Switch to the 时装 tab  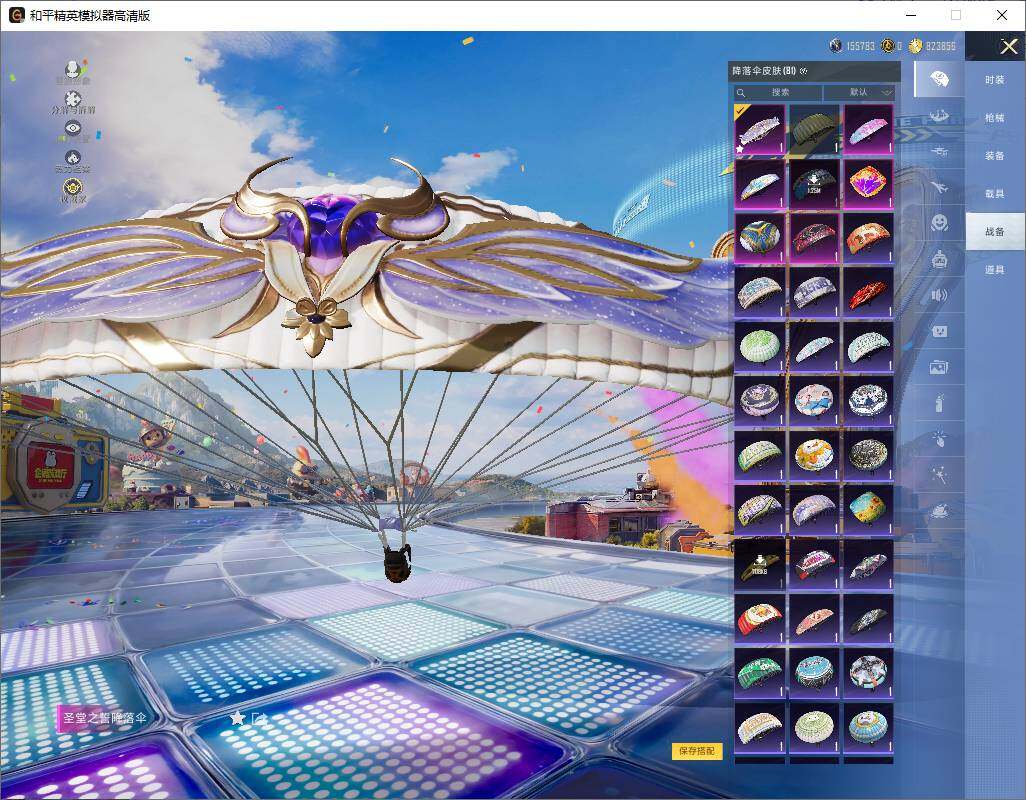(x=995, y=80)
